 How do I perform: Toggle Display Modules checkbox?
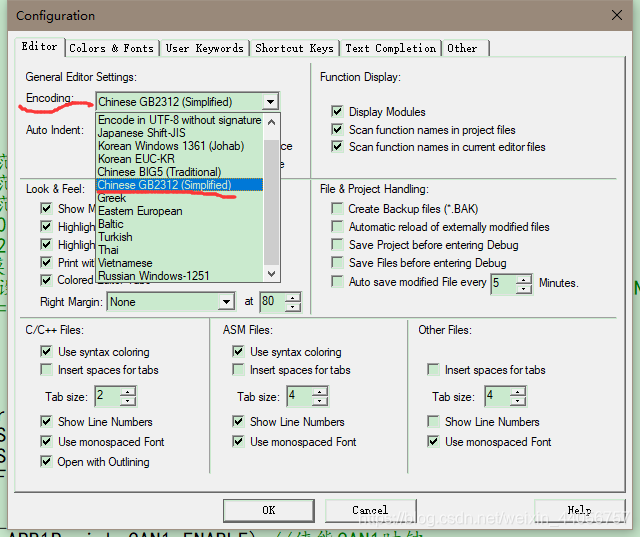337,111
